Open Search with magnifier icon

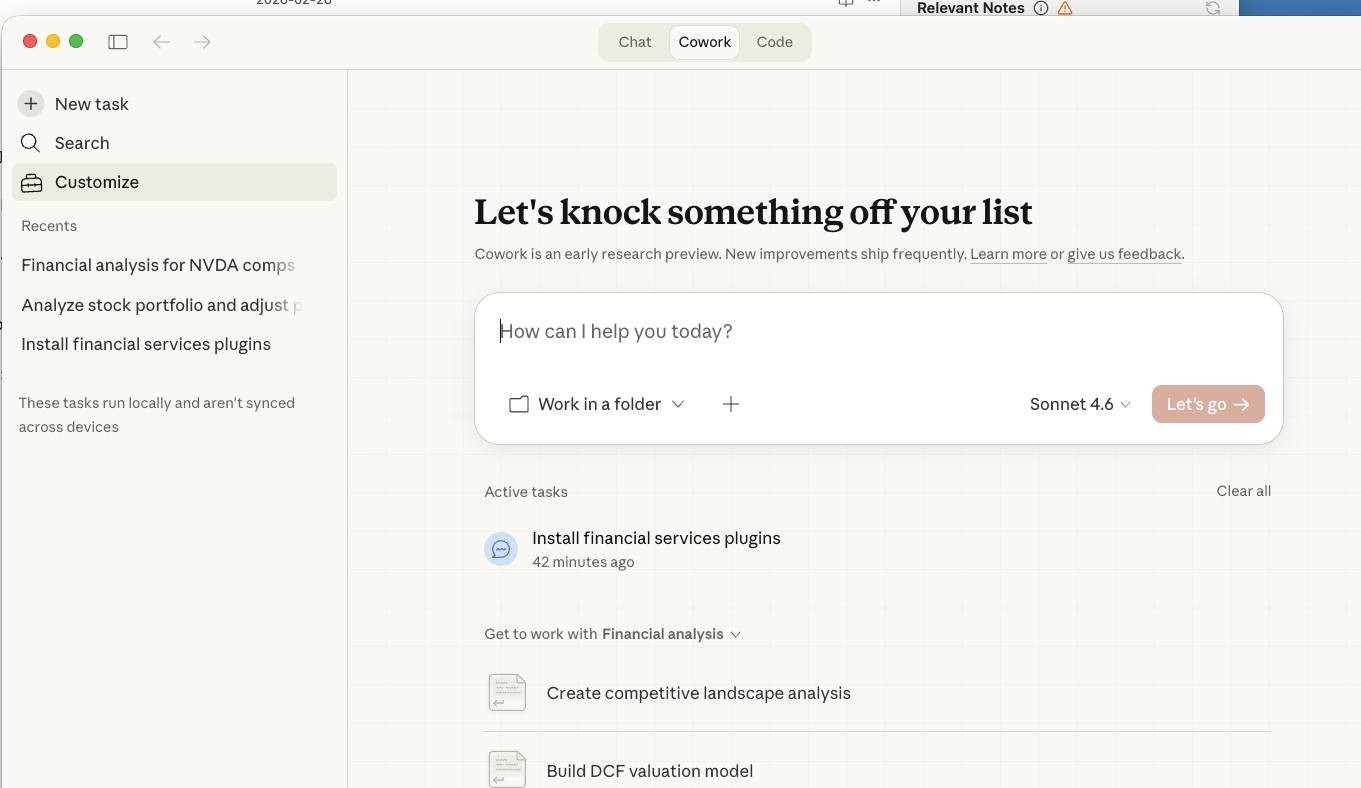coord(31,143)
